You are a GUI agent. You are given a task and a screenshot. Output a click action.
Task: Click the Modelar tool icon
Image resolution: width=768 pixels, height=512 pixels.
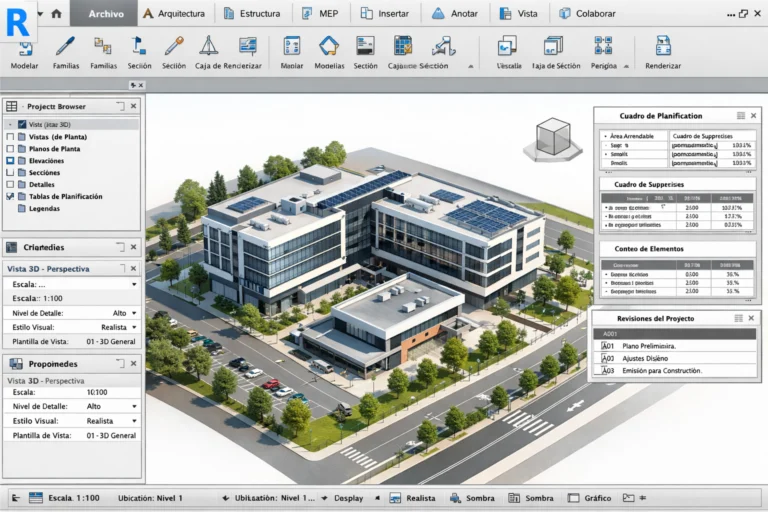point(25,48)
